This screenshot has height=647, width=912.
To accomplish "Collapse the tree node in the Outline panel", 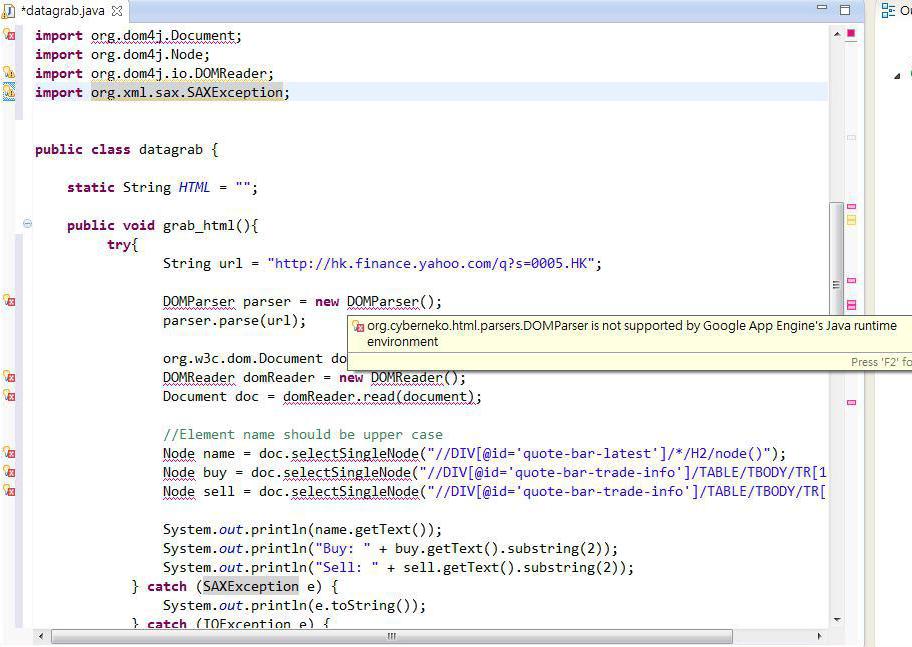I will coord(897,76).
